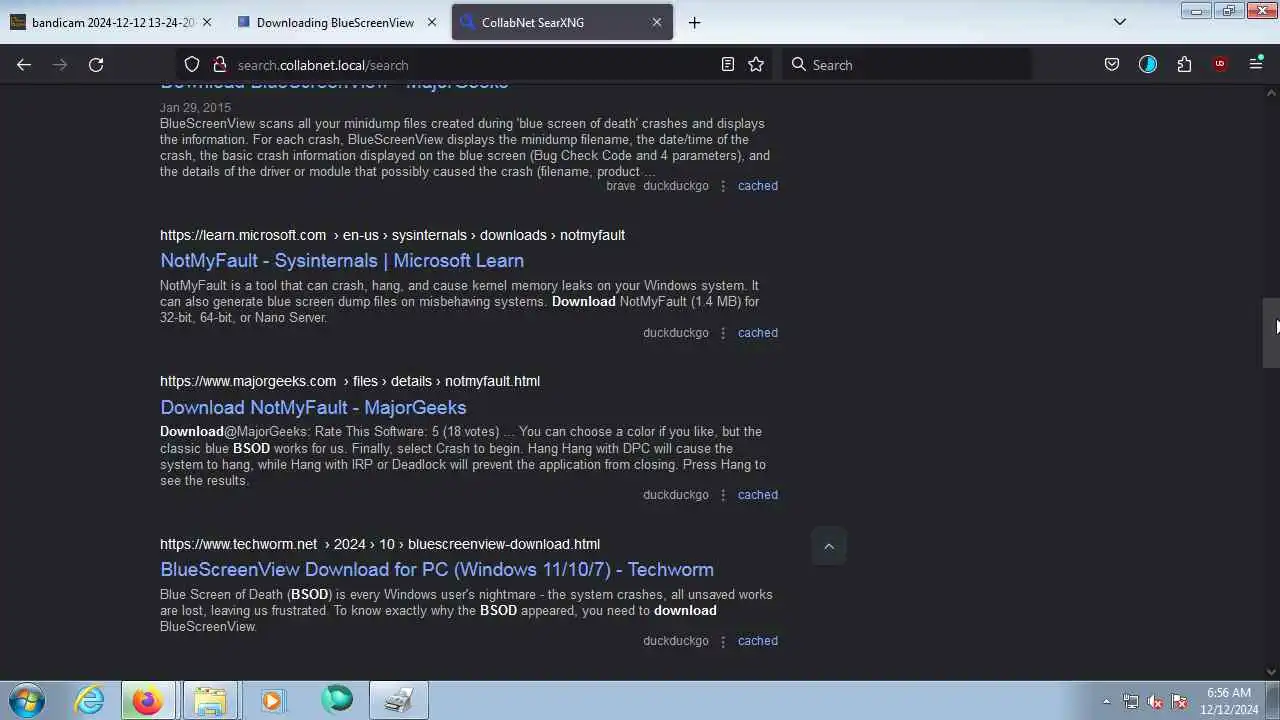Open BlueScreenView Download for PC Techworm link

tap(437, 570)
